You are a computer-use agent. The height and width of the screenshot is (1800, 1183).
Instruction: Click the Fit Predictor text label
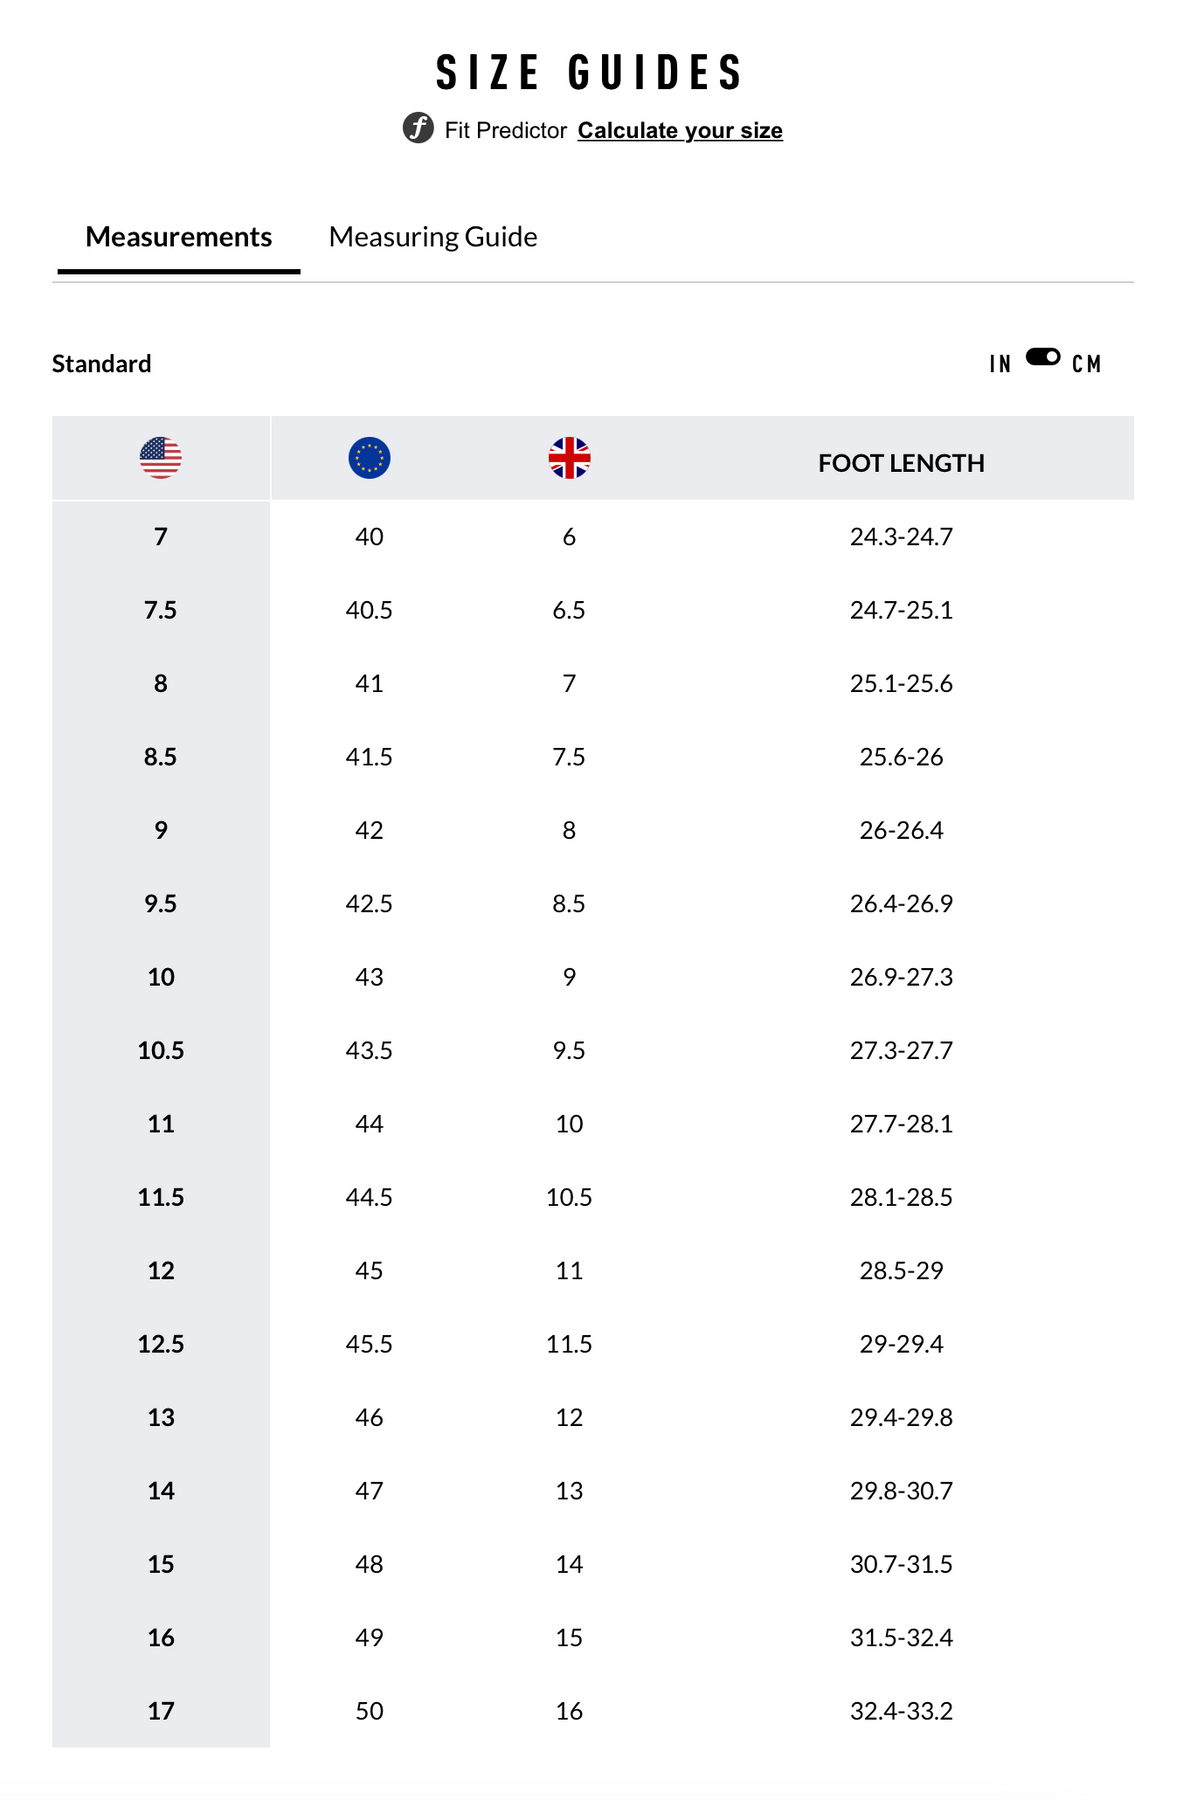(505, 131)
